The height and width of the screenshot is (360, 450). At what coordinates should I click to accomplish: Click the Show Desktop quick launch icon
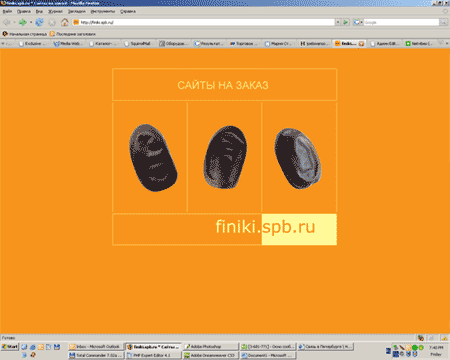[x=24, y=347]
